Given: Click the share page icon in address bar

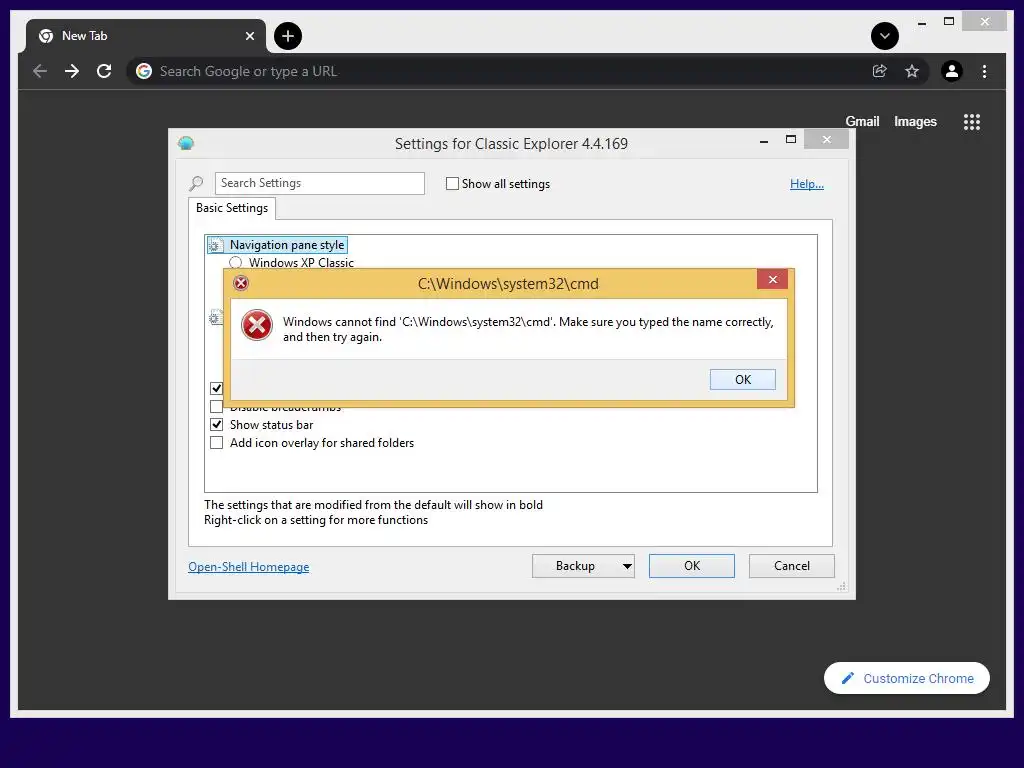Looking at the screenshot, I should point(880,71).
